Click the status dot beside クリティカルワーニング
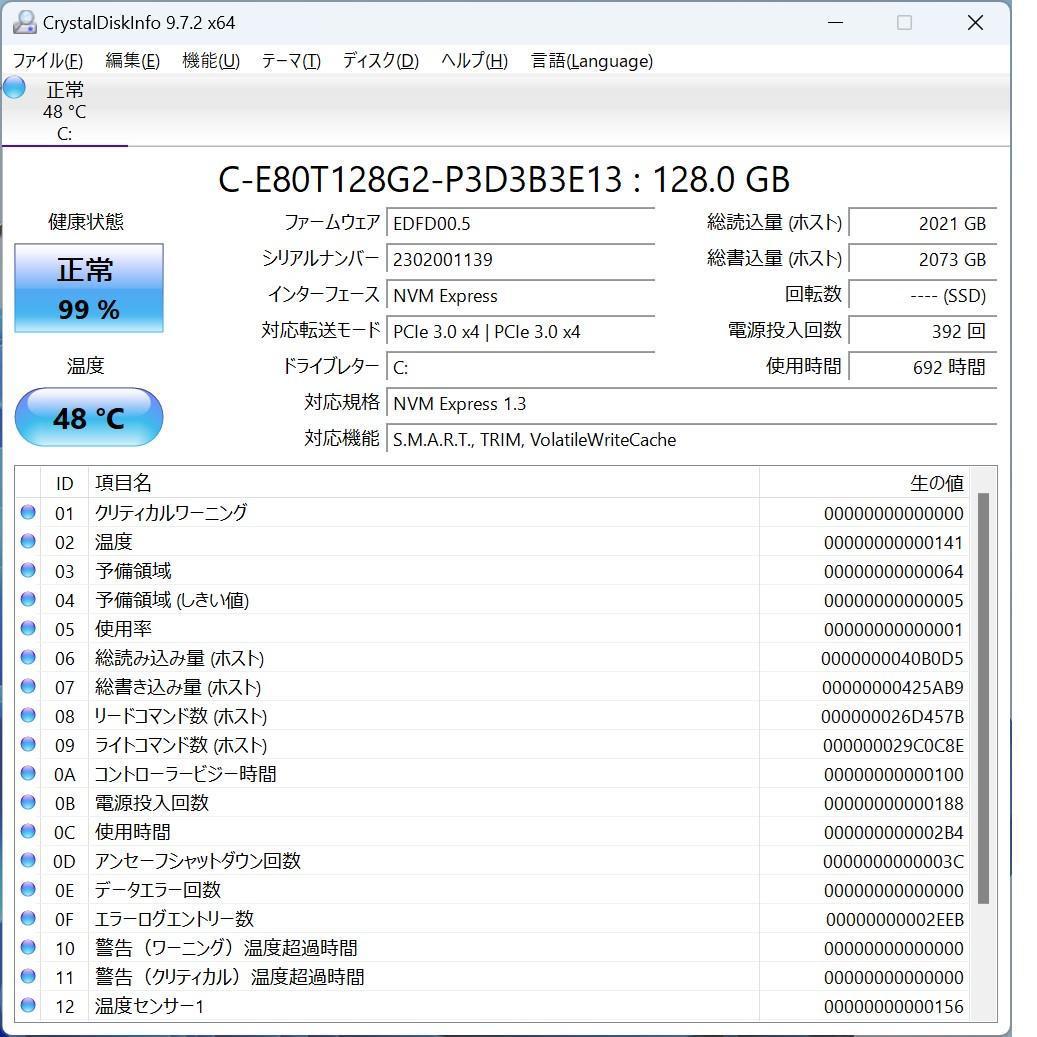The width and height of the screenshot is (1037, 1037). [29, 512]
